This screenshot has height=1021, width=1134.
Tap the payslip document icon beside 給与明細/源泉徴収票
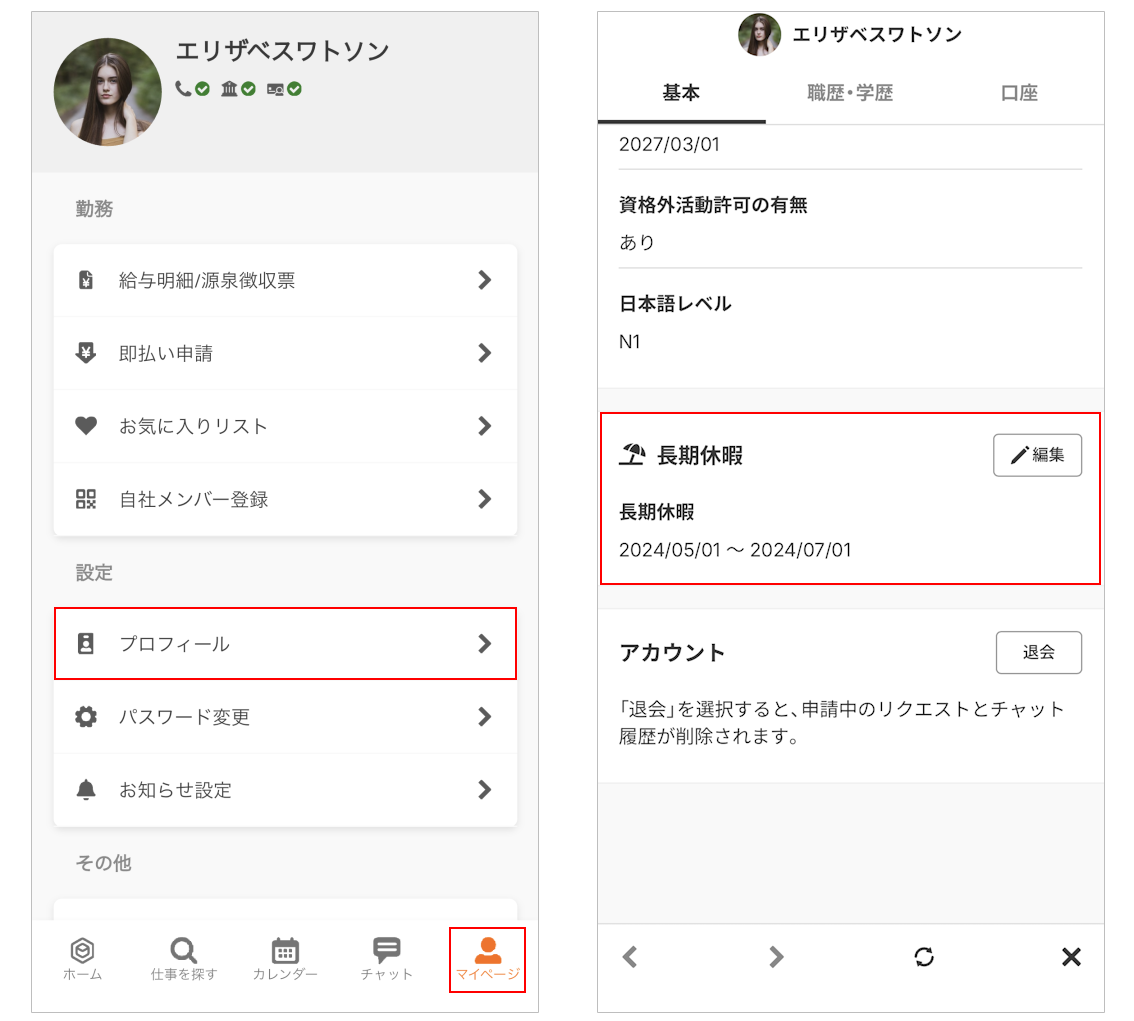(85, 280)
